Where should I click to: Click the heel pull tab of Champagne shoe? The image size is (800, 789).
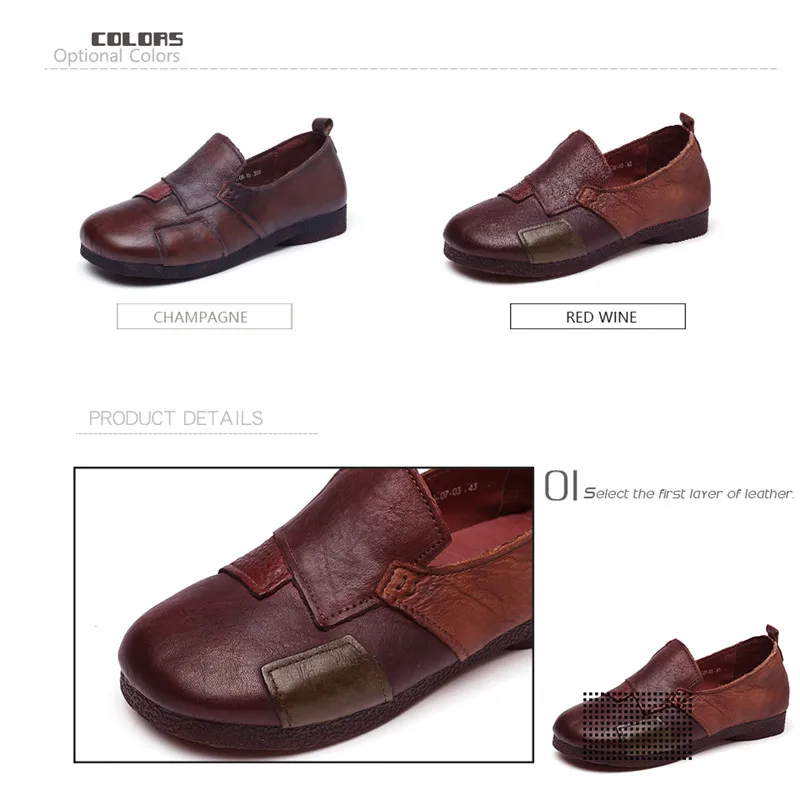(322, 128)
